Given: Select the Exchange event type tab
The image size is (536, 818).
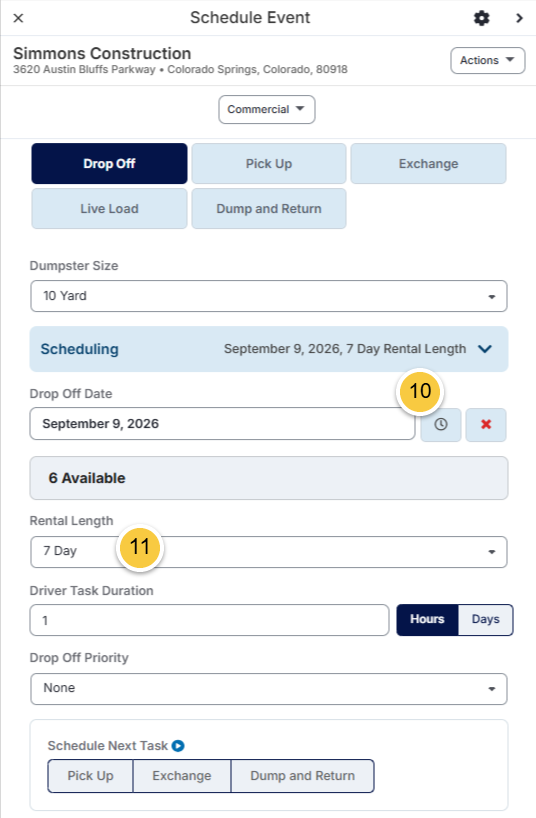Looking at the screenshot, I should 428,164.
